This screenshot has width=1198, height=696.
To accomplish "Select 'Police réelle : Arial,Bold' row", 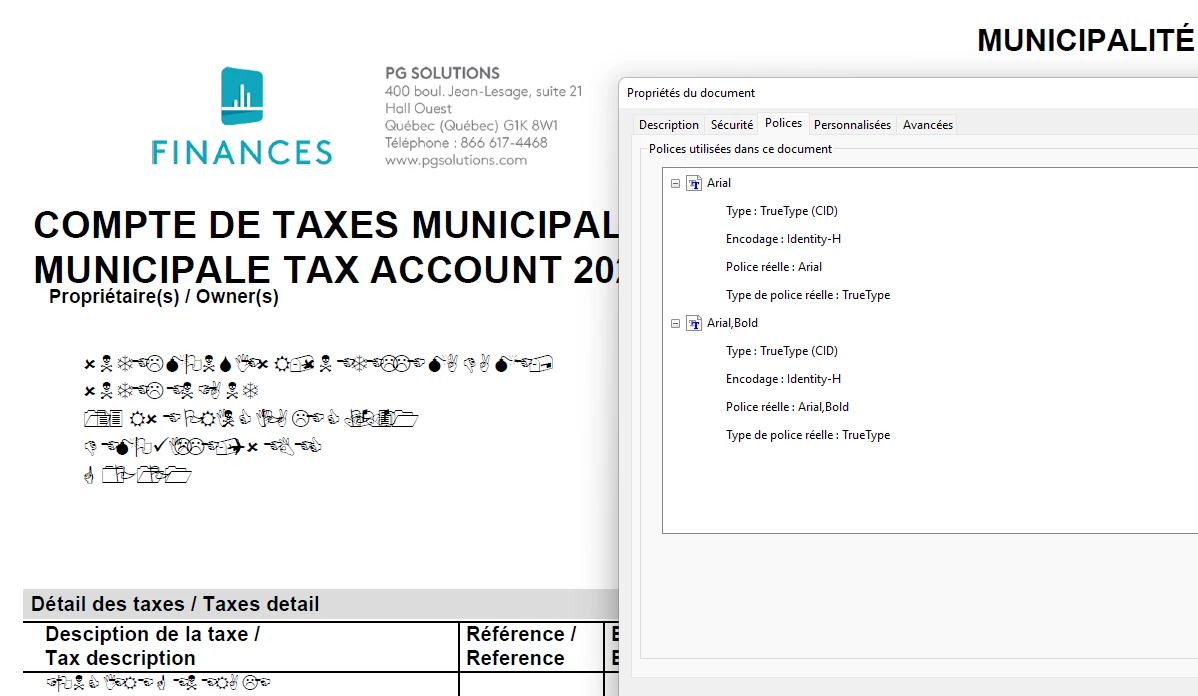I will (x=787, y=407).
